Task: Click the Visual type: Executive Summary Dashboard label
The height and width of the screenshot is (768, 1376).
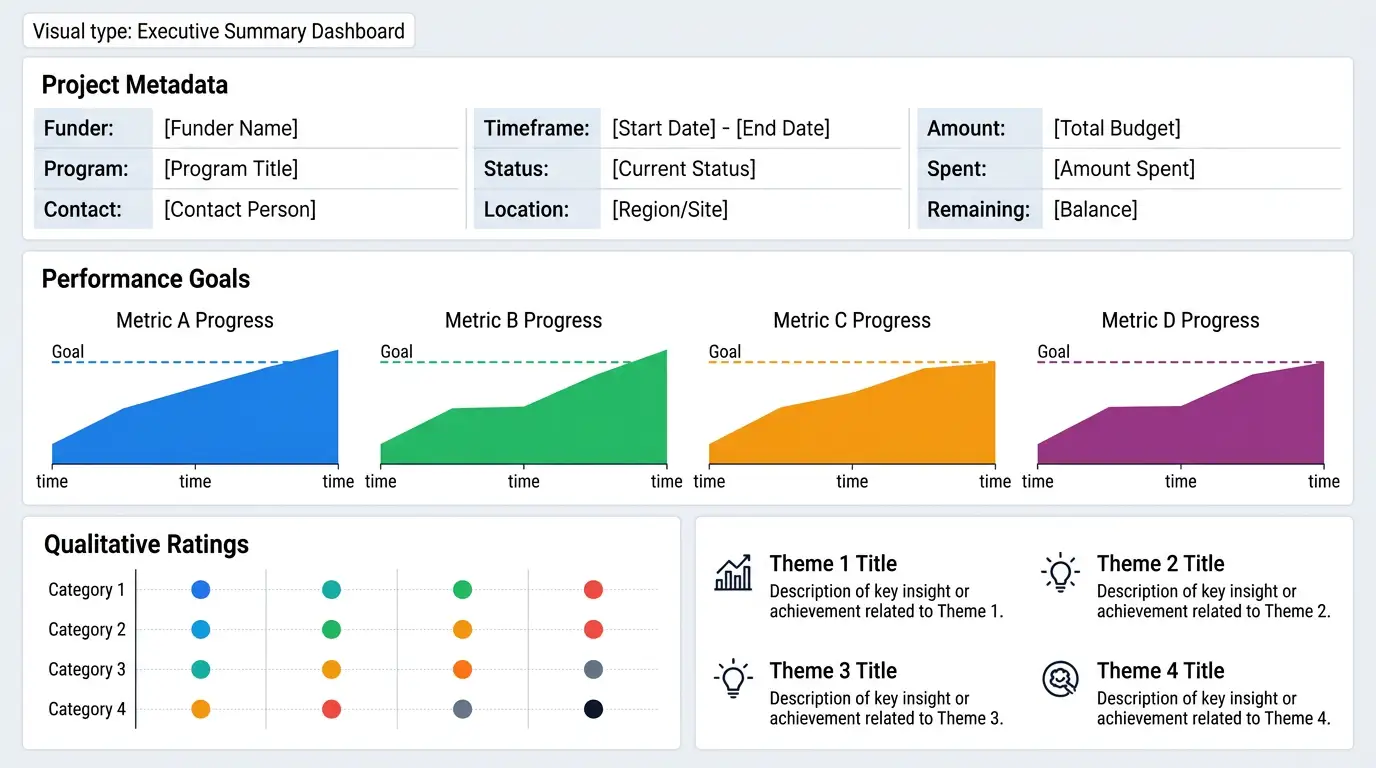Action: 219,31
